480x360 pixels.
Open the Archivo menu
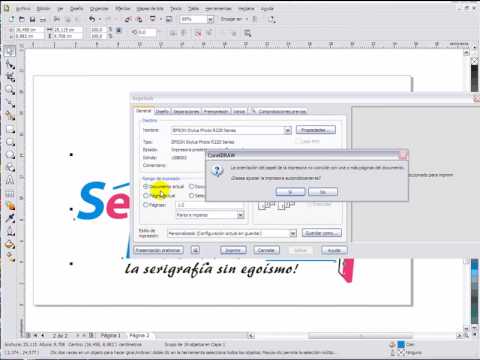tap(23, 8)
